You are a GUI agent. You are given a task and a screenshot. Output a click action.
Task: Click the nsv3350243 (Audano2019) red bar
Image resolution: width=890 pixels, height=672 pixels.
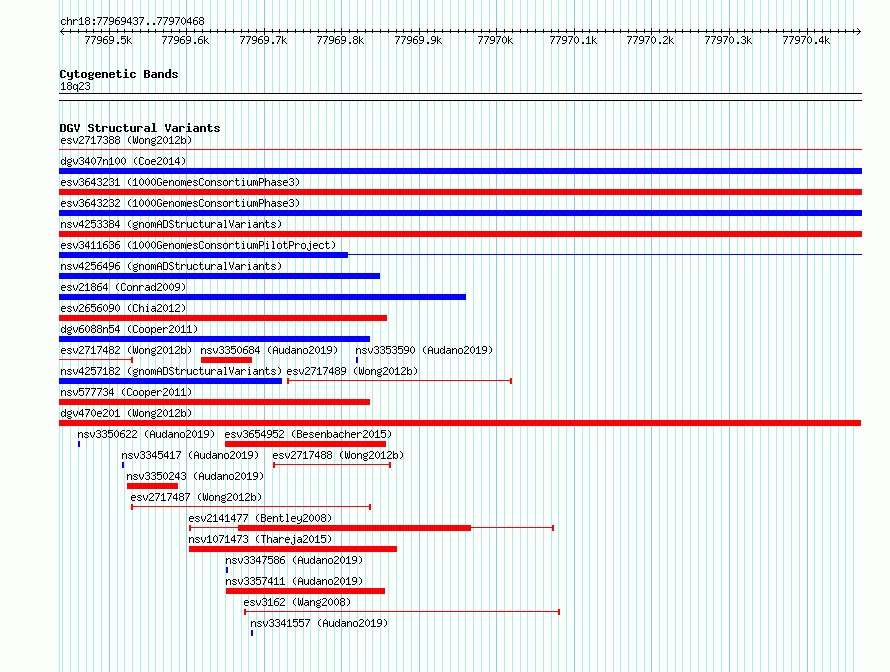[x=152, y=486]
